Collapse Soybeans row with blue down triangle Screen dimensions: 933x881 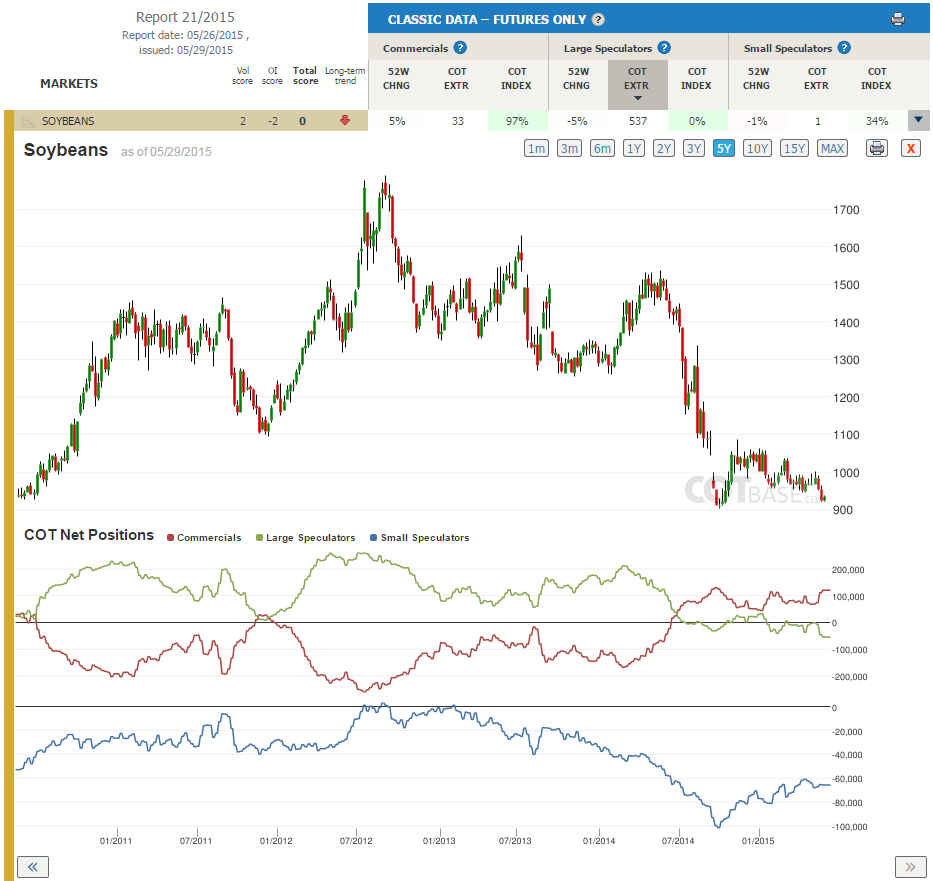point(918,120)
